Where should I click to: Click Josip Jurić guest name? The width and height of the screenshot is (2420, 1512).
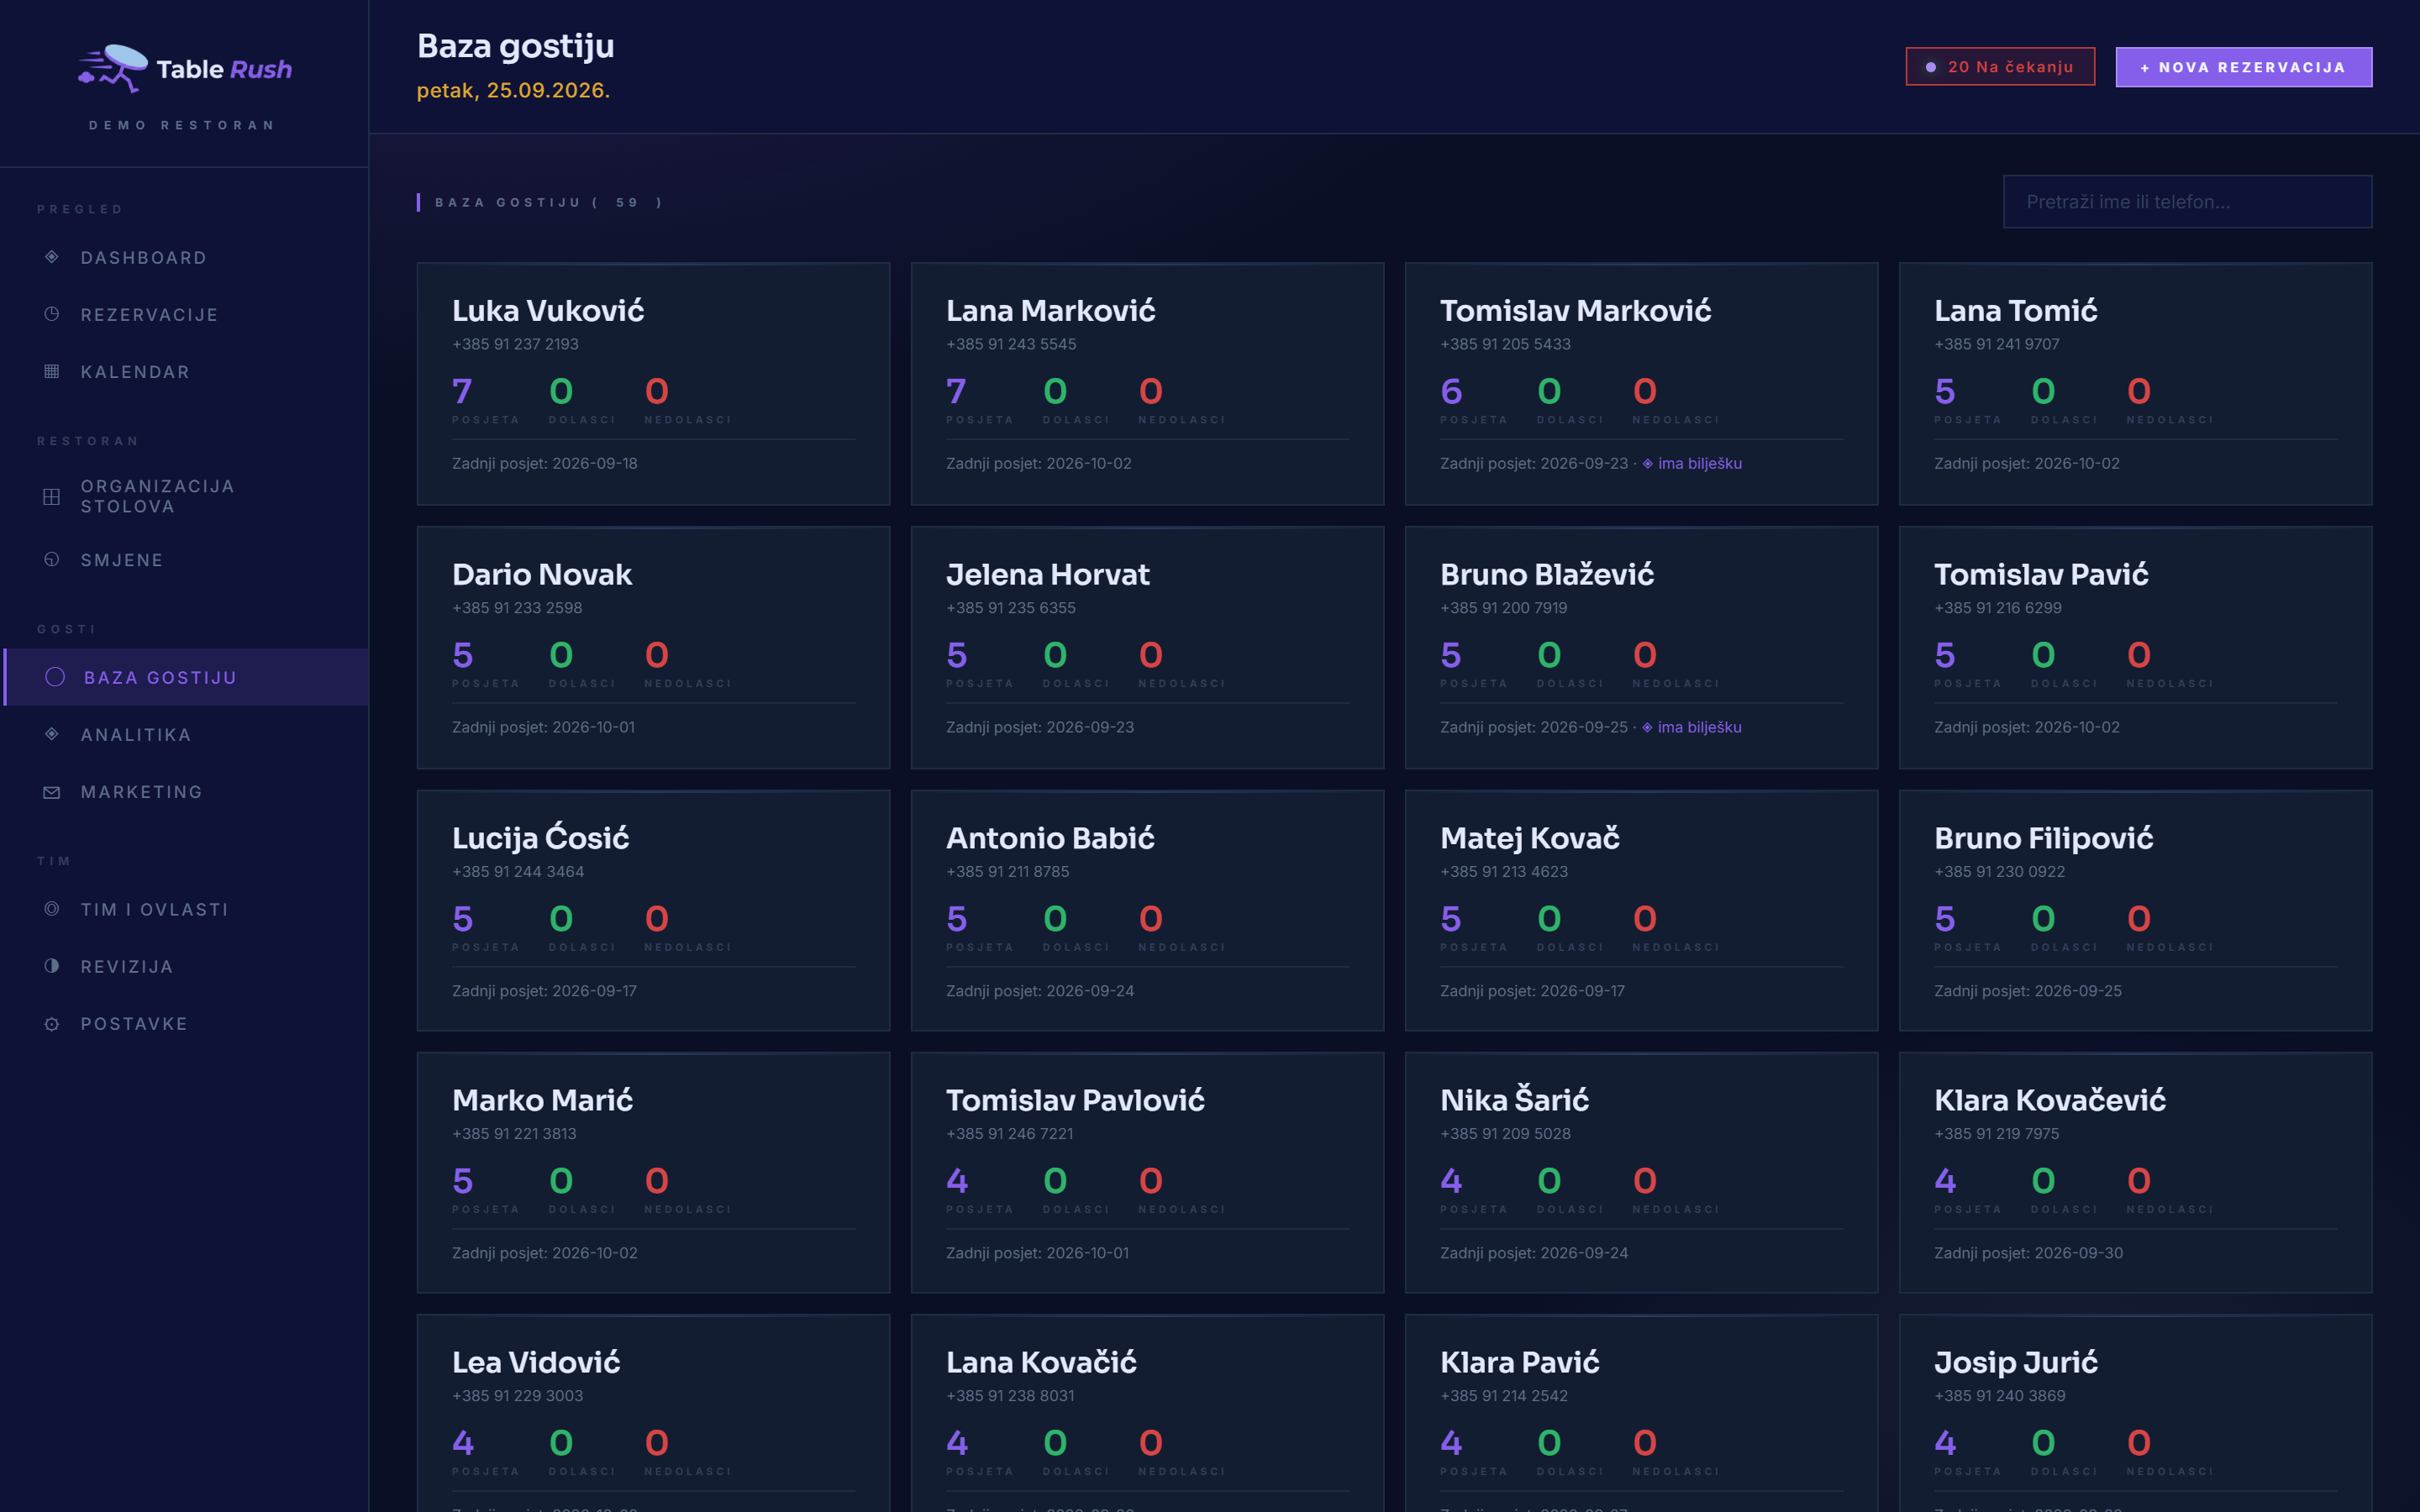(2015, 1362)
